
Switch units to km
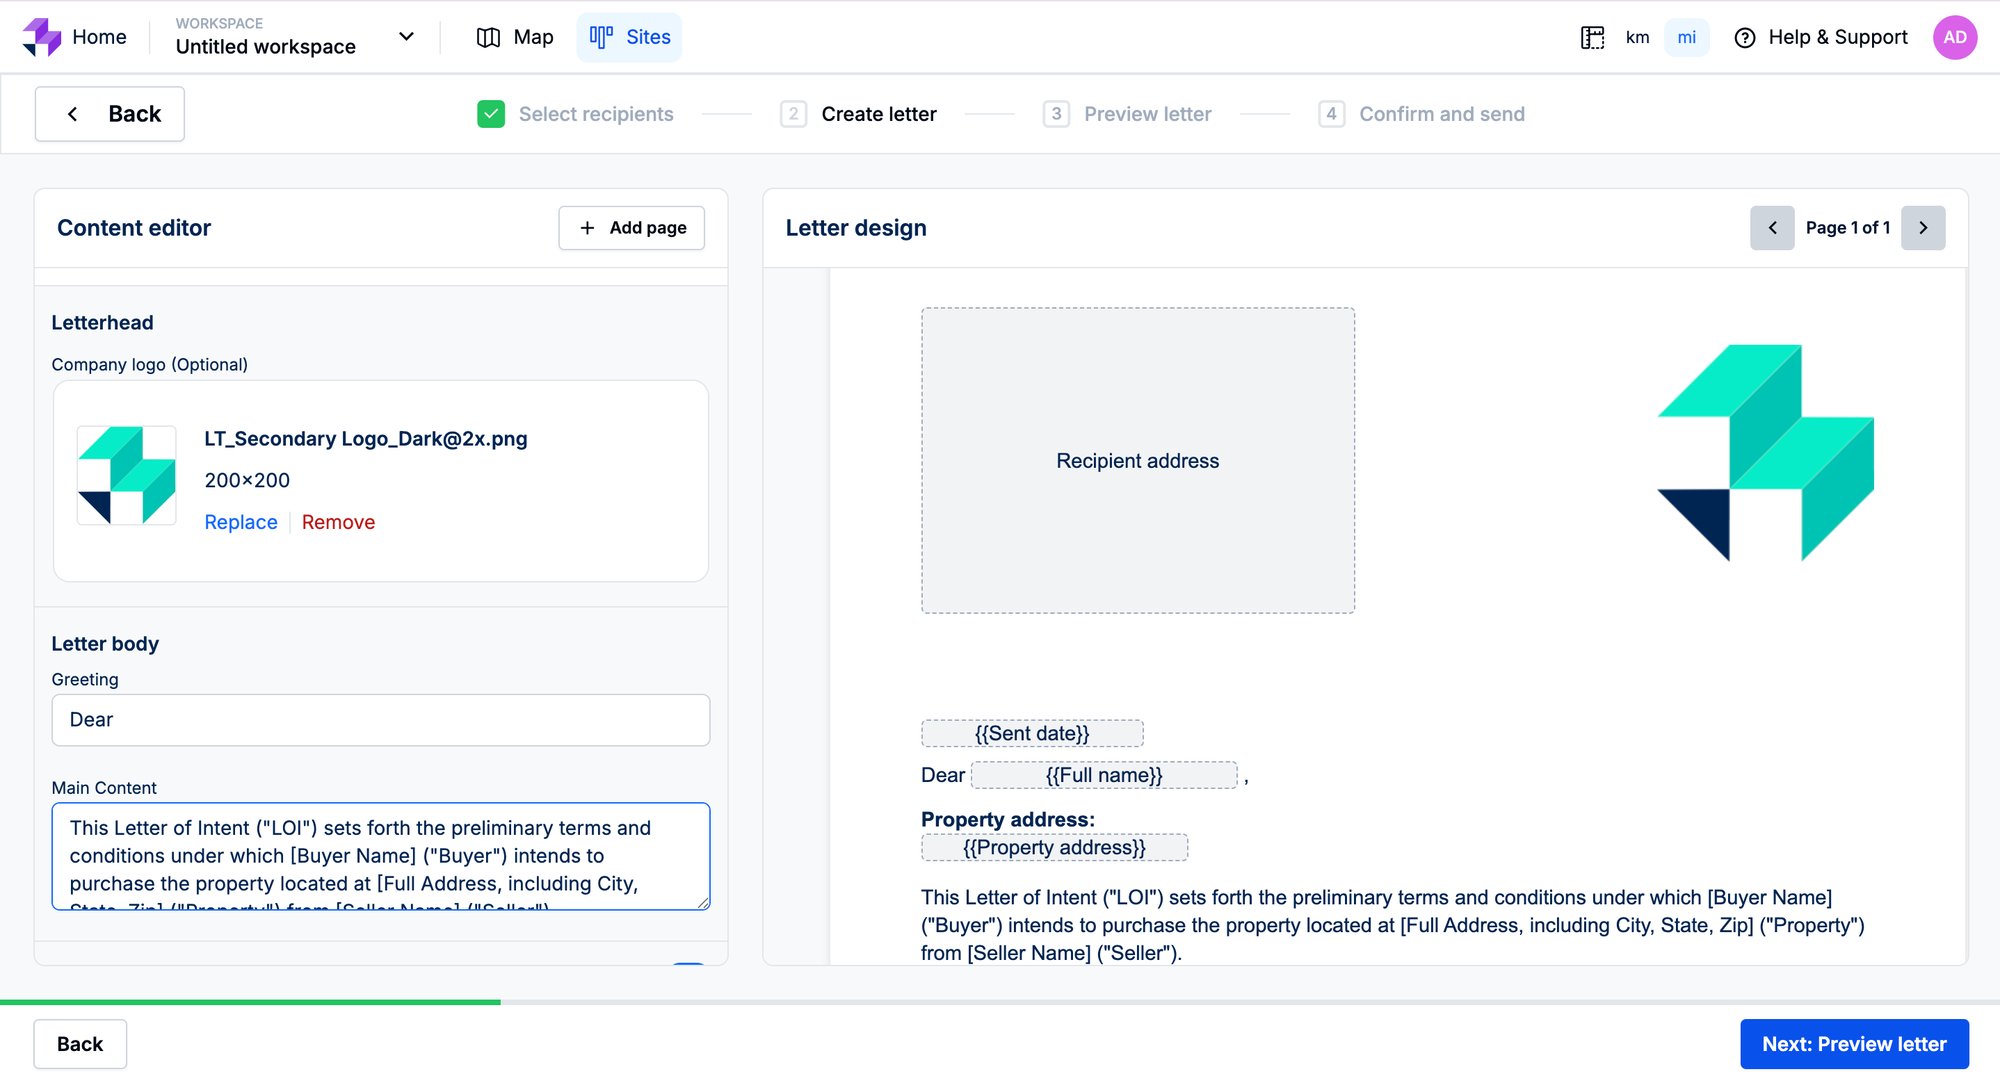1637,37
